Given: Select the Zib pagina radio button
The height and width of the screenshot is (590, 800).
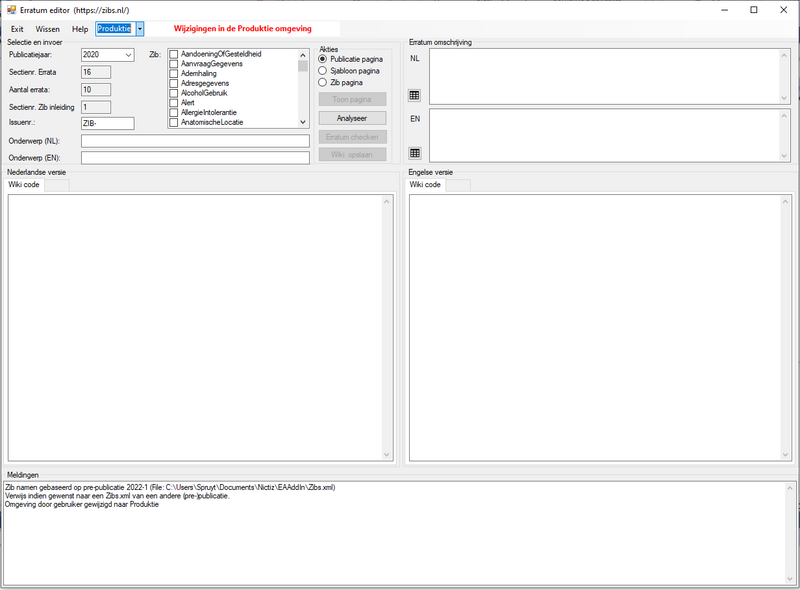Looking at the screenshot, I should [322, 82].
